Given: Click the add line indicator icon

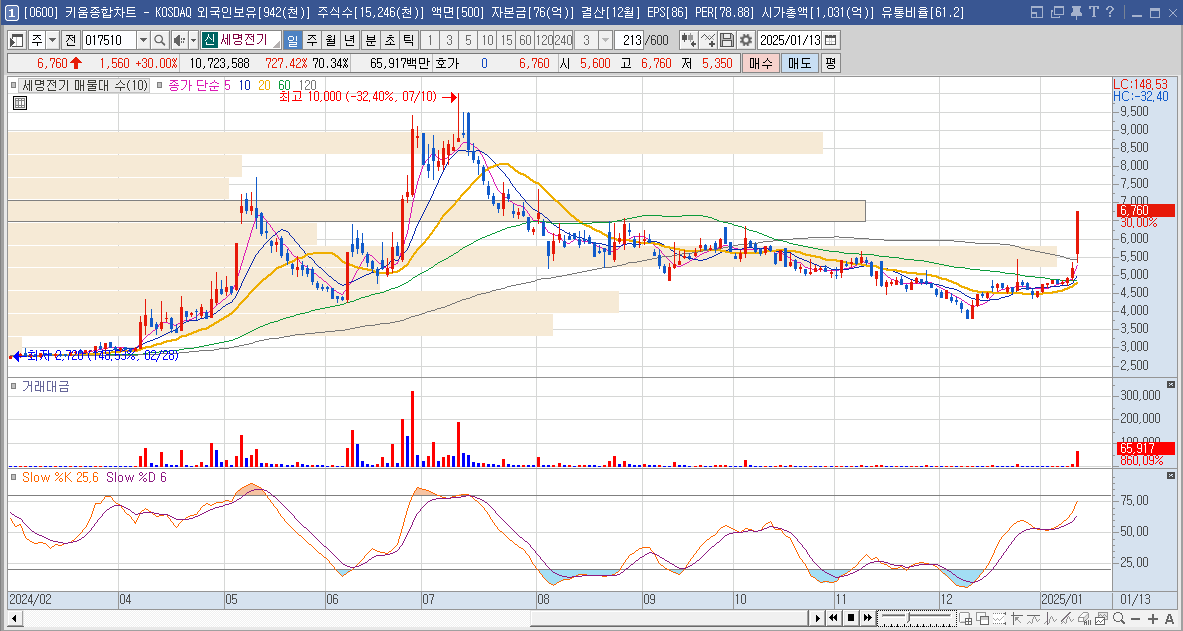Looking at the screenshot, I should point(707,40).
